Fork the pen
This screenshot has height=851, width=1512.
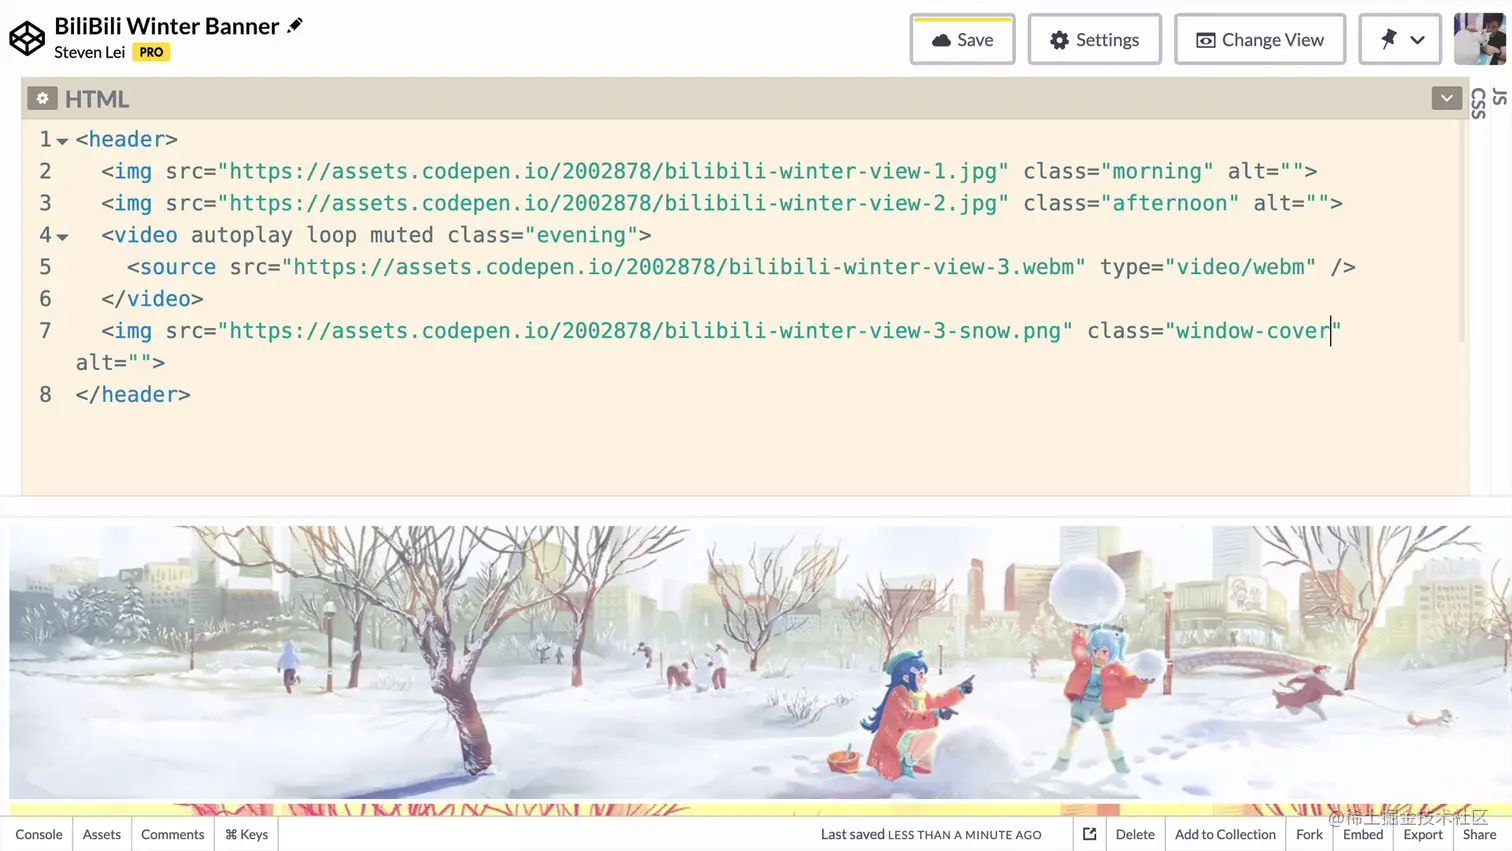point(1309,834)
